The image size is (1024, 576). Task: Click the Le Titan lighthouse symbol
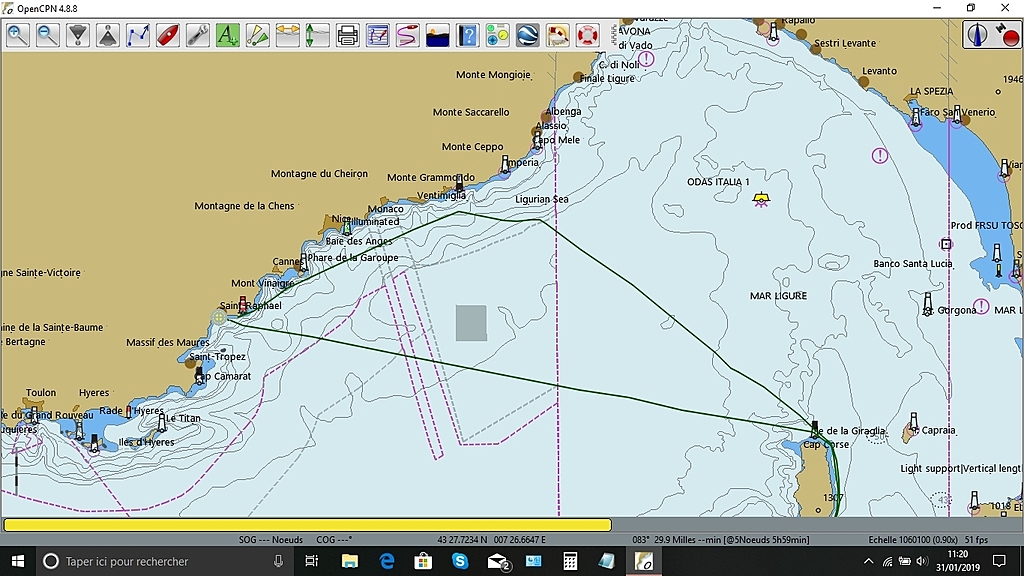[161, 423]
